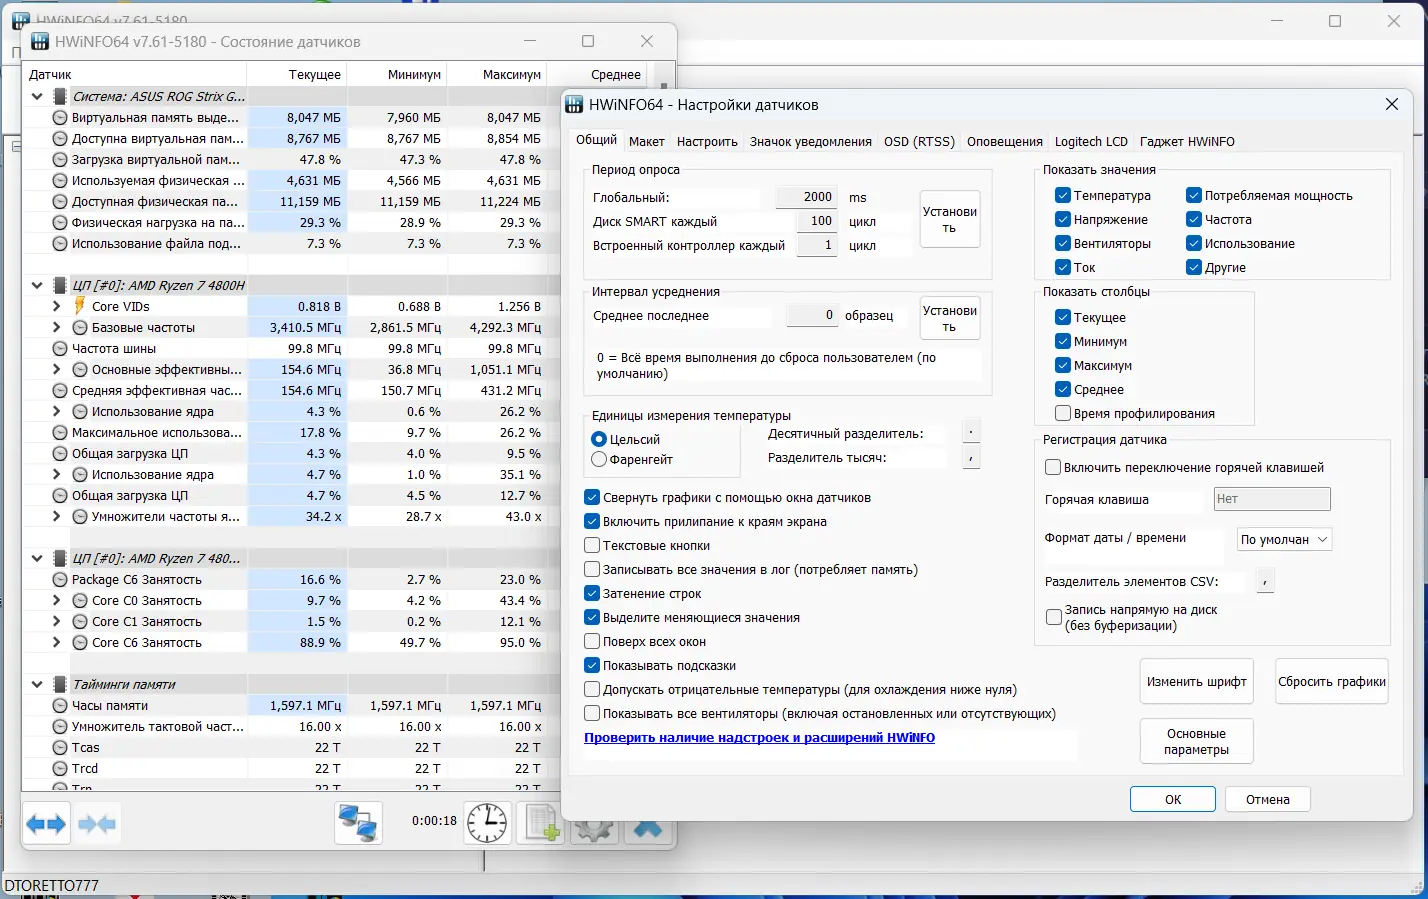Viewport: 1428px width, 899px height.
Task: Open the network computers remote icon
Action: (358, 823)
